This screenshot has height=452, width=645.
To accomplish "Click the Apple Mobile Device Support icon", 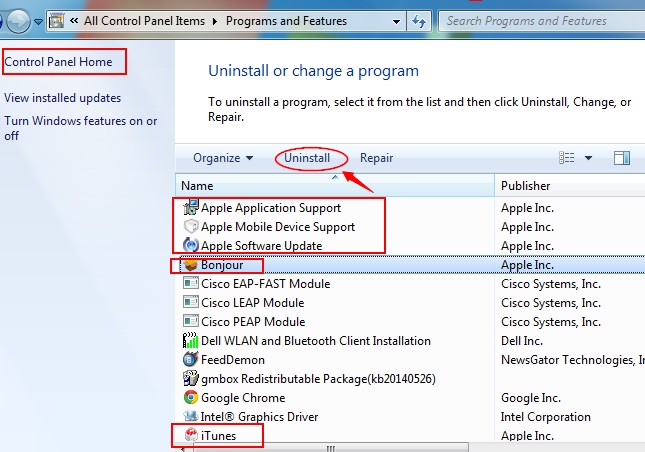I will [x=191, y=227].
